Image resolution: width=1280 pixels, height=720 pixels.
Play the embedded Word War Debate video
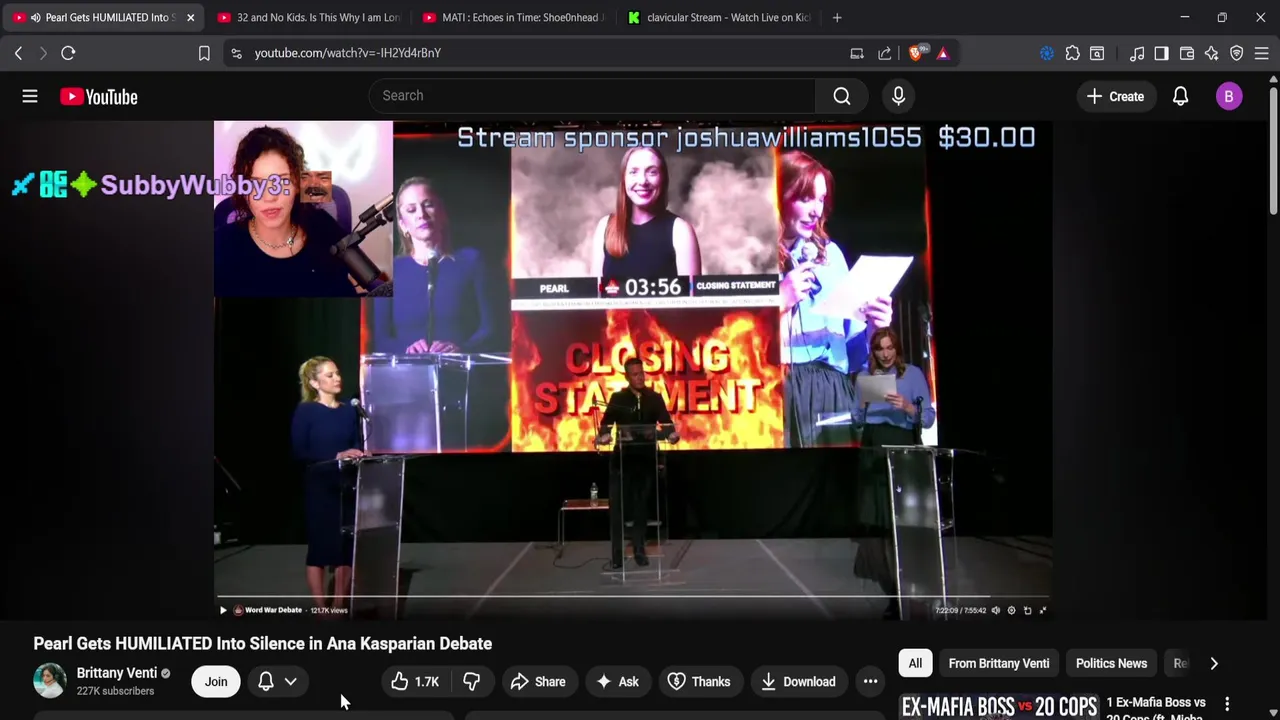[x=223, y=610]
